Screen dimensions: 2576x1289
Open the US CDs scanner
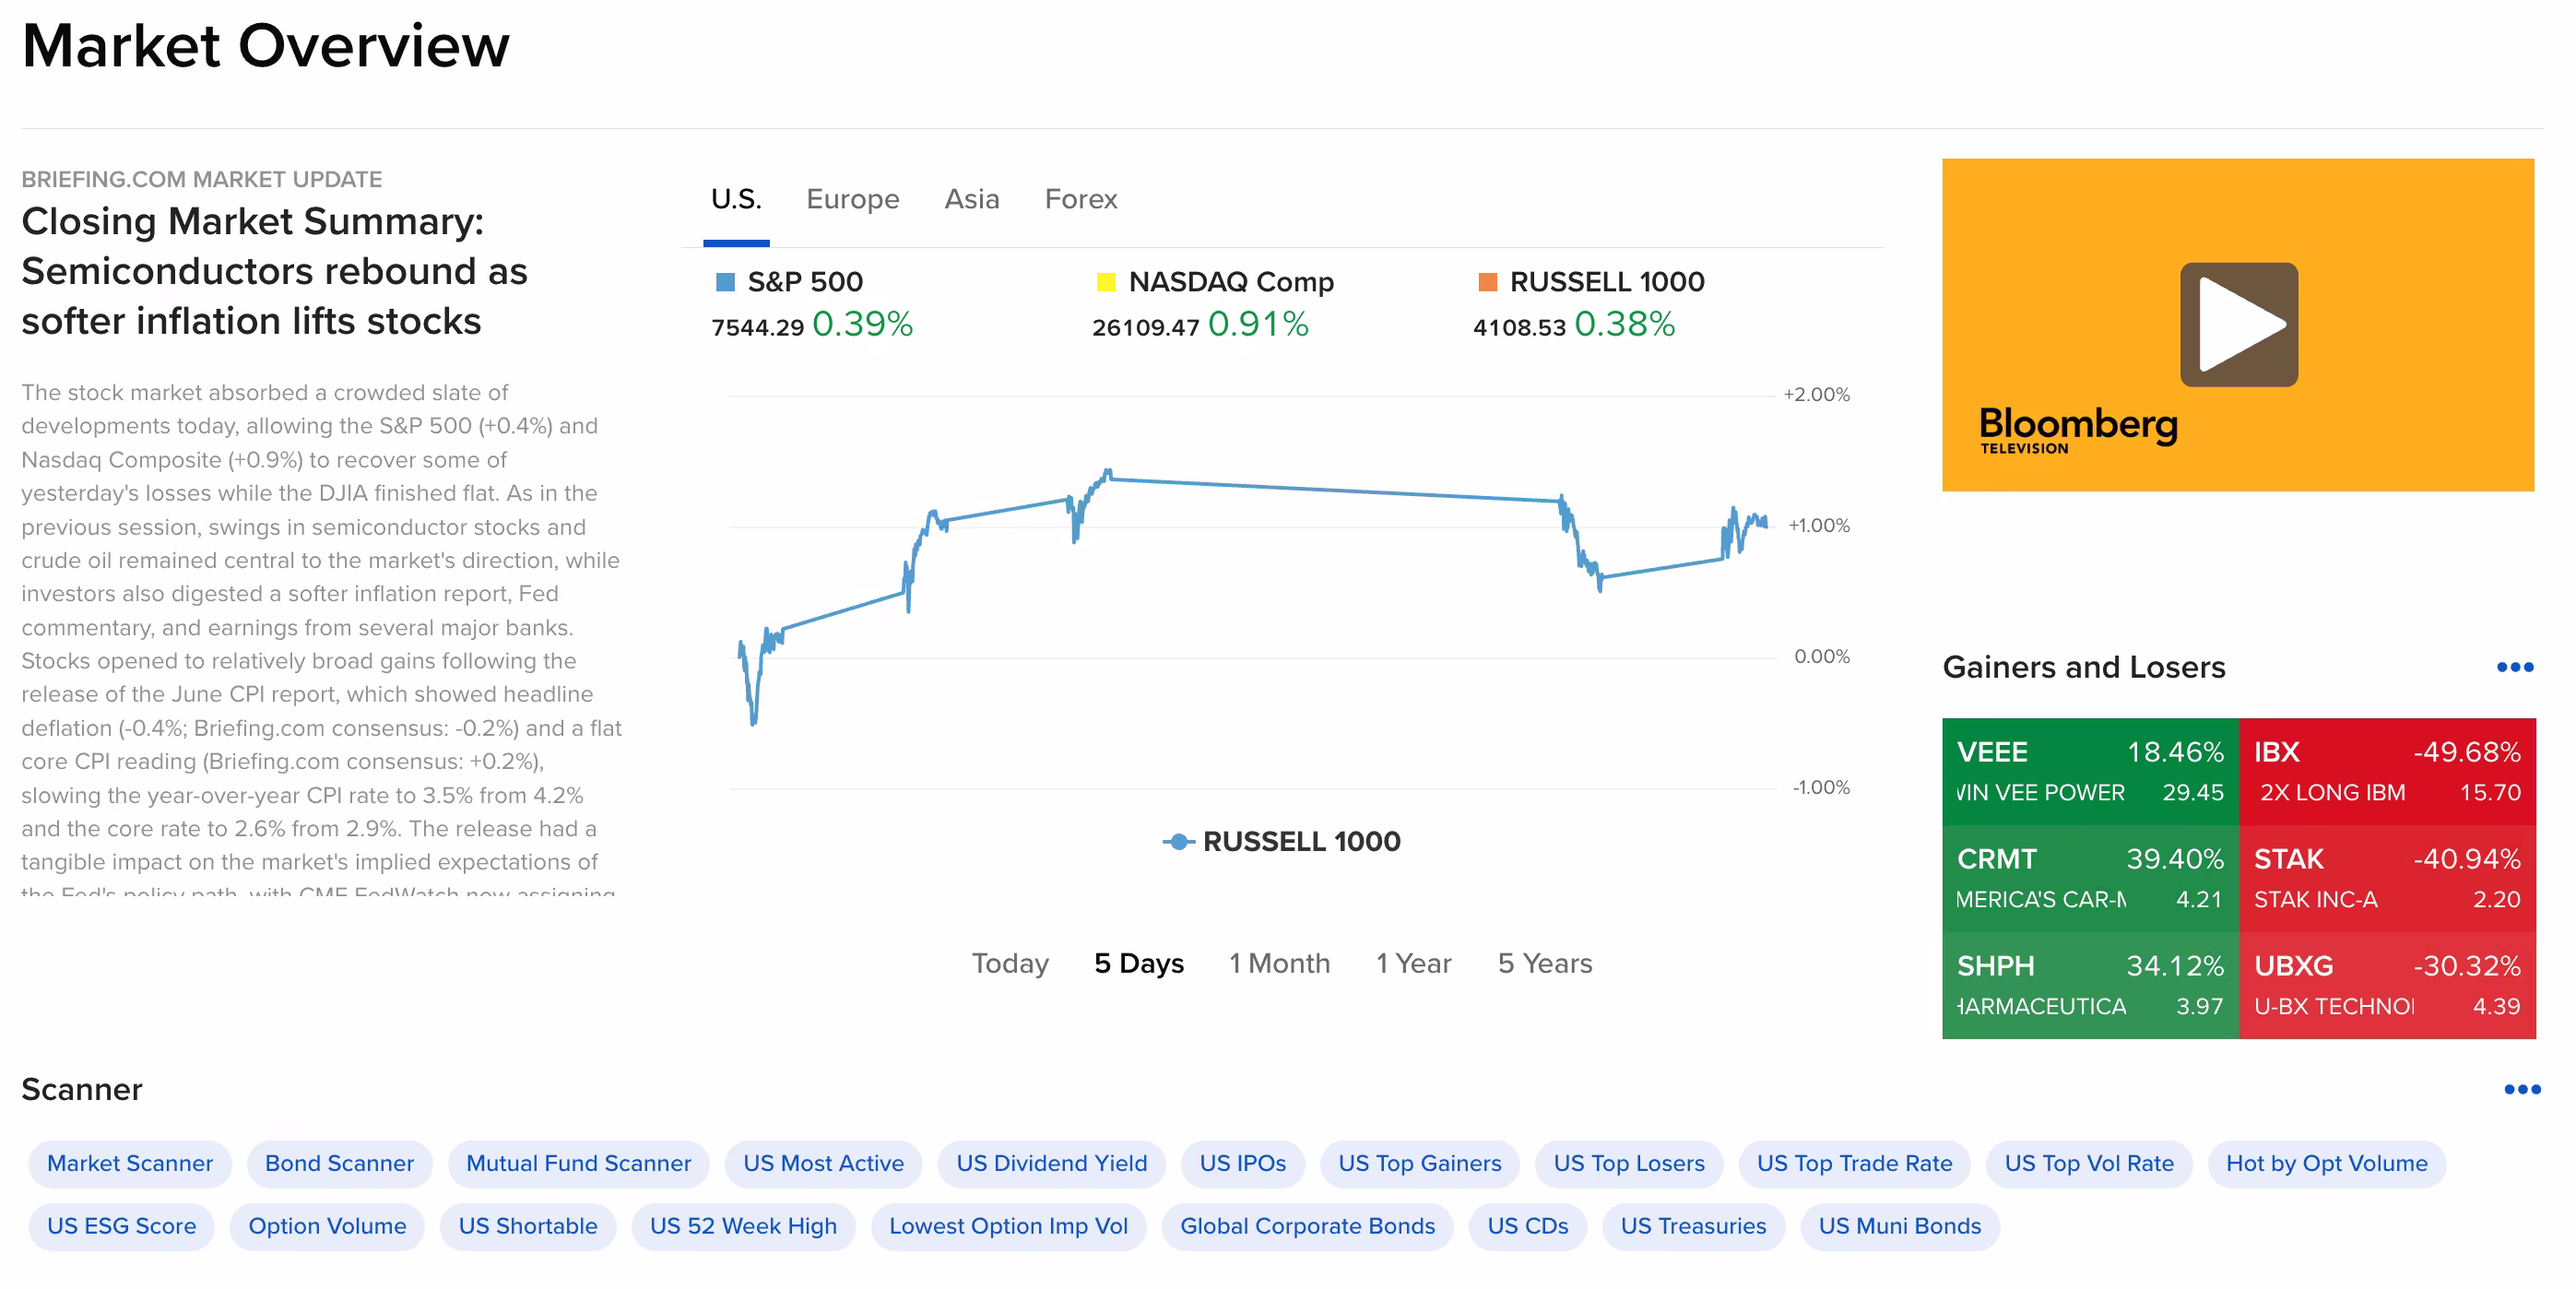1527,1226
